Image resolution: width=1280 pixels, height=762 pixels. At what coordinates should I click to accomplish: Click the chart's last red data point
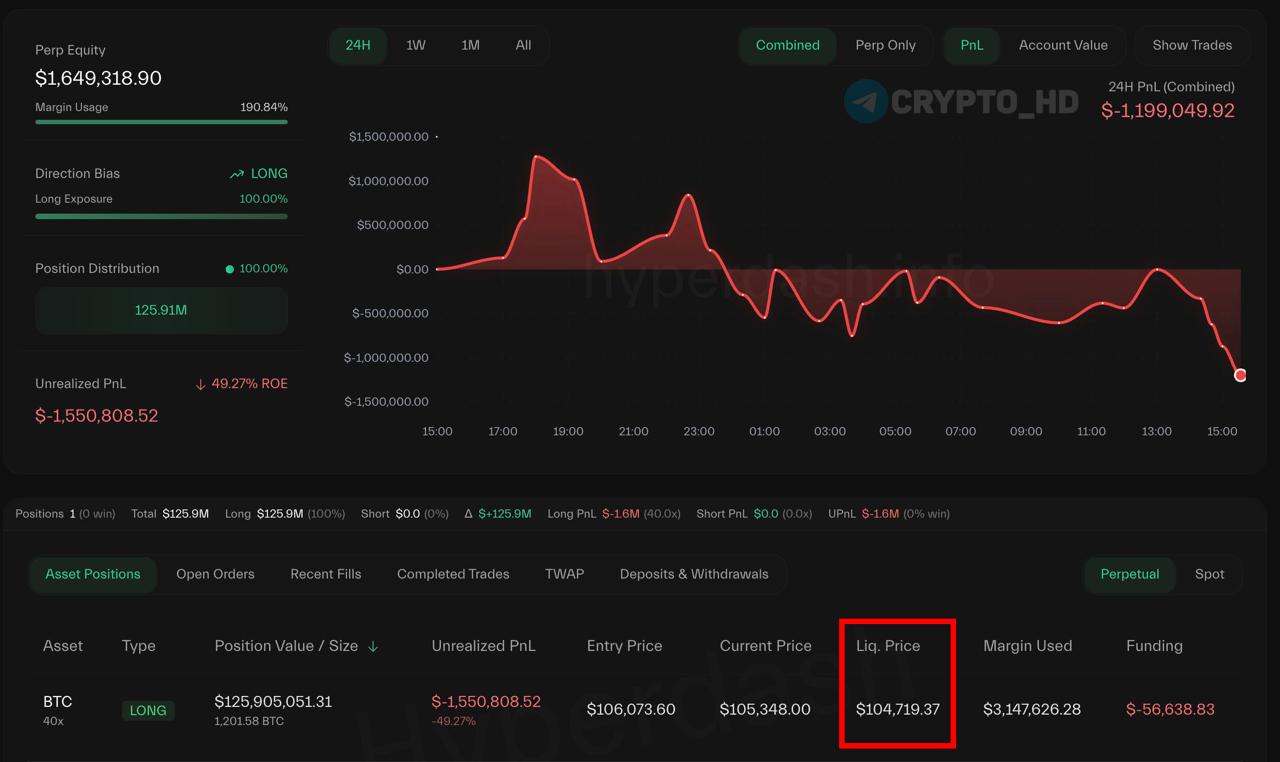(x=1240, y=375)
